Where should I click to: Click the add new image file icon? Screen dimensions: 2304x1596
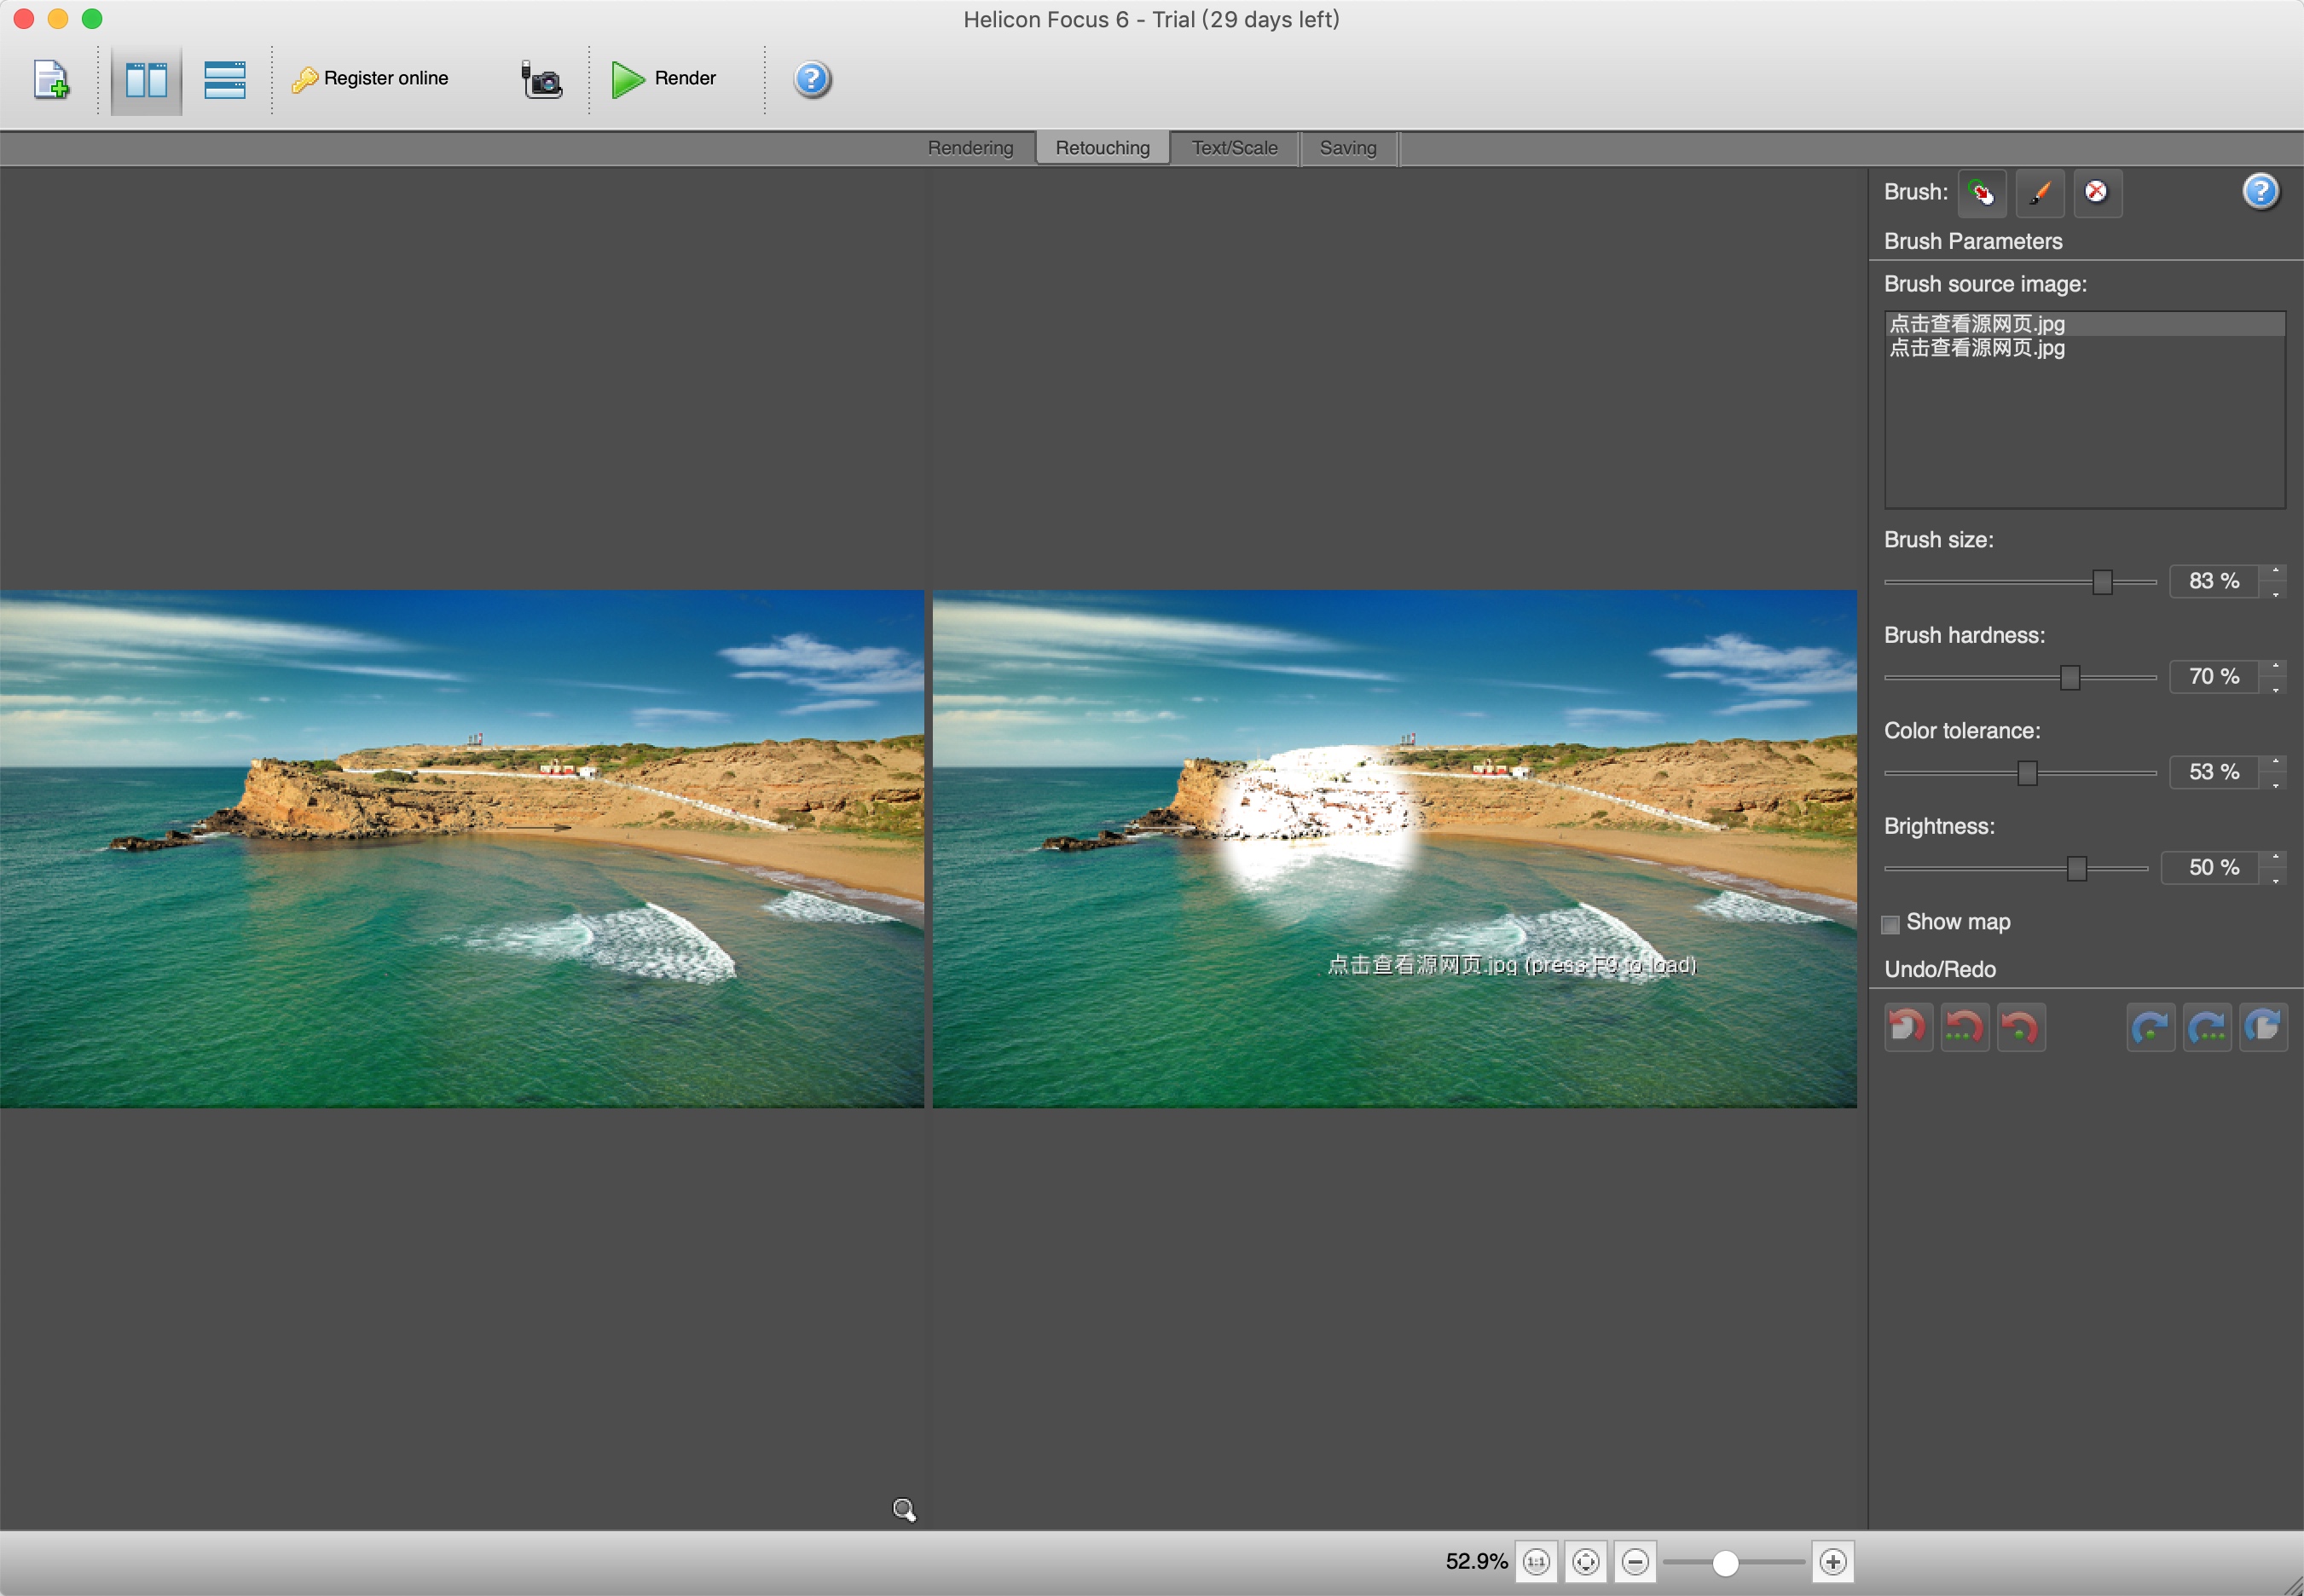(51, 79)
